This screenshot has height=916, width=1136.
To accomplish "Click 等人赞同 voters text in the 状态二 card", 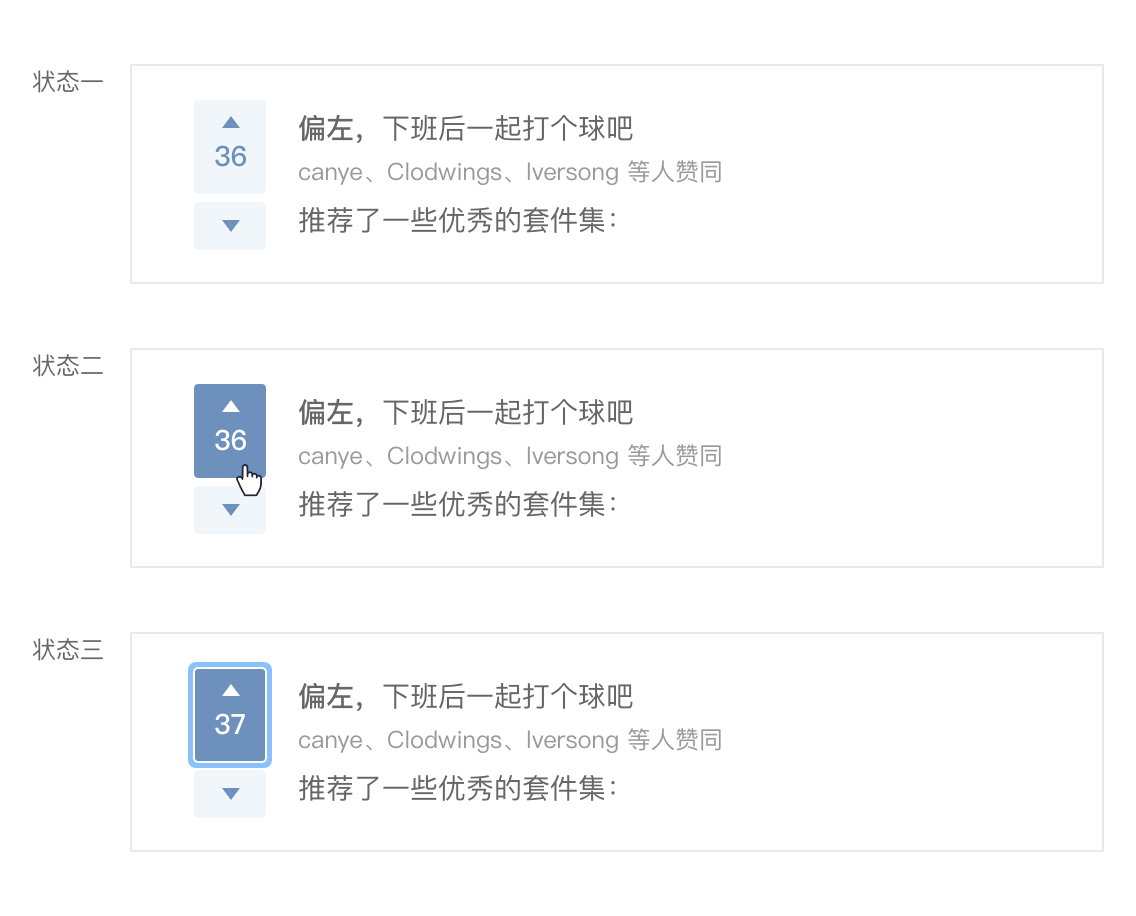I will [675, 457].
